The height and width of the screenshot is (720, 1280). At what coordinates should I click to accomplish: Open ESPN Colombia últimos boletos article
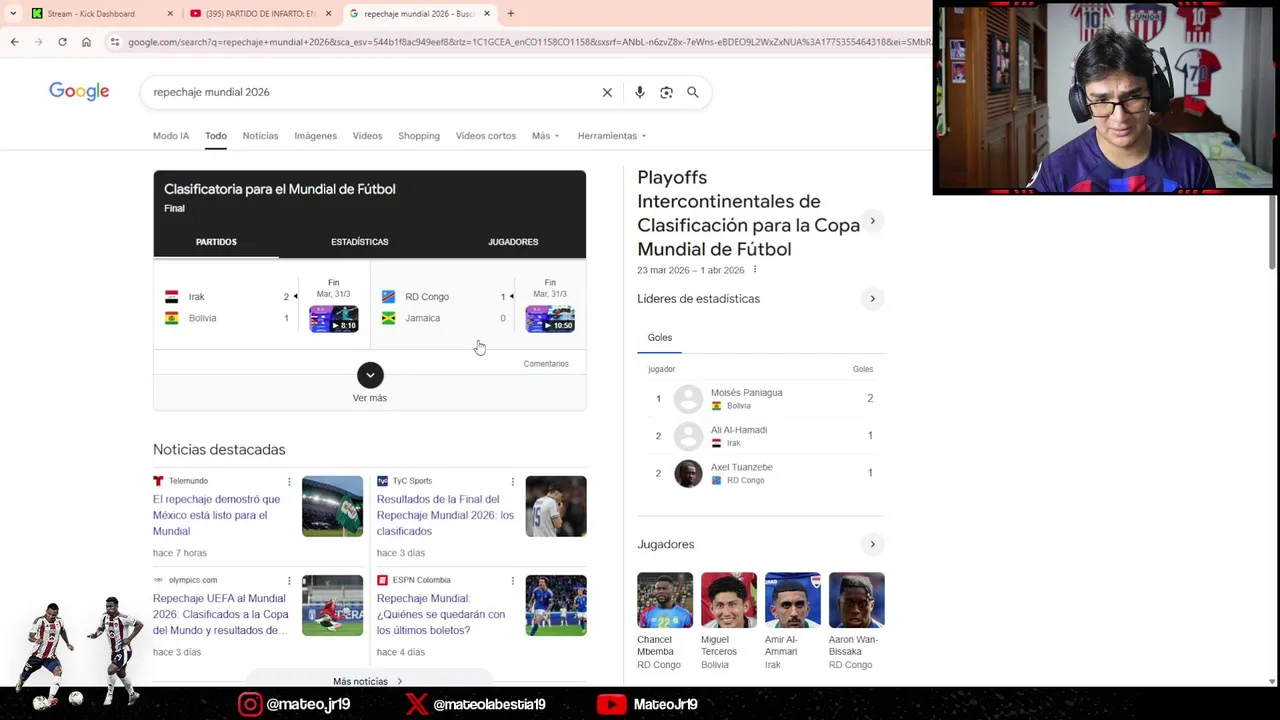click(441, 614)
